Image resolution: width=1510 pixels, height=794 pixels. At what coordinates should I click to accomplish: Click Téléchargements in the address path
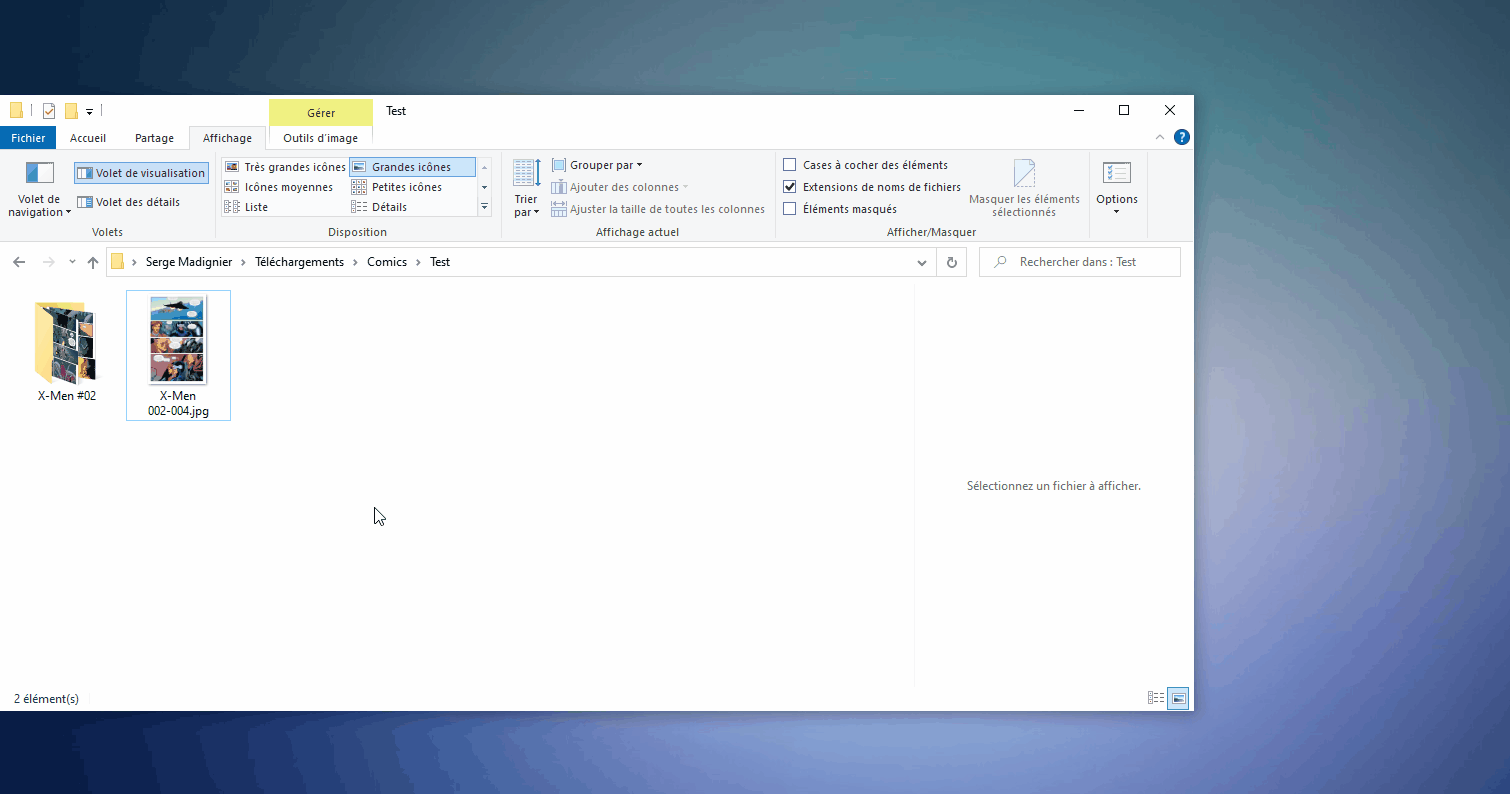pos(299,262)
